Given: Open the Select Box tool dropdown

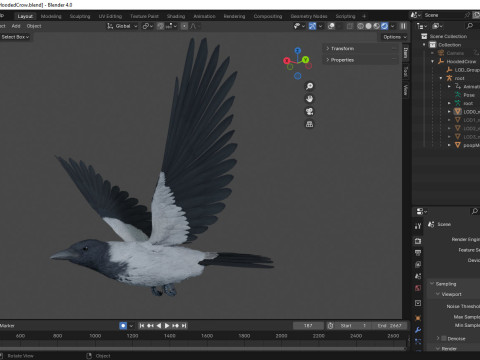Looking at the screenshot, I should [15, 37].
